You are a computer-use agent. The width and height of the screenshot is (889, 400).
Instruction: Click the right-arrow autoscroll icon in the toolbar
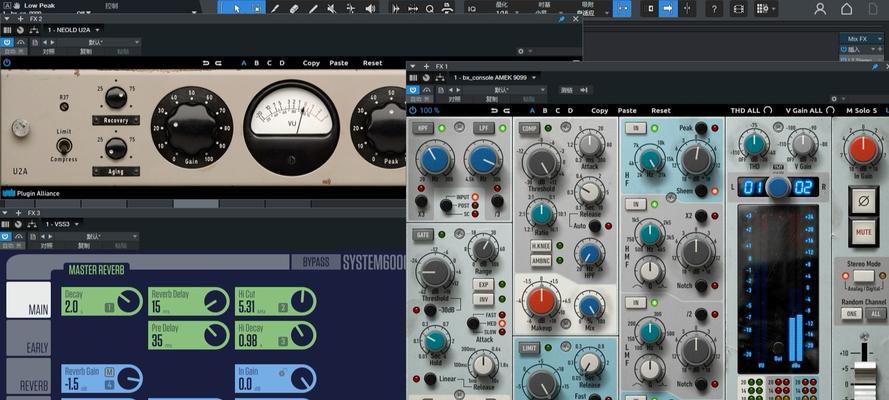668,8
